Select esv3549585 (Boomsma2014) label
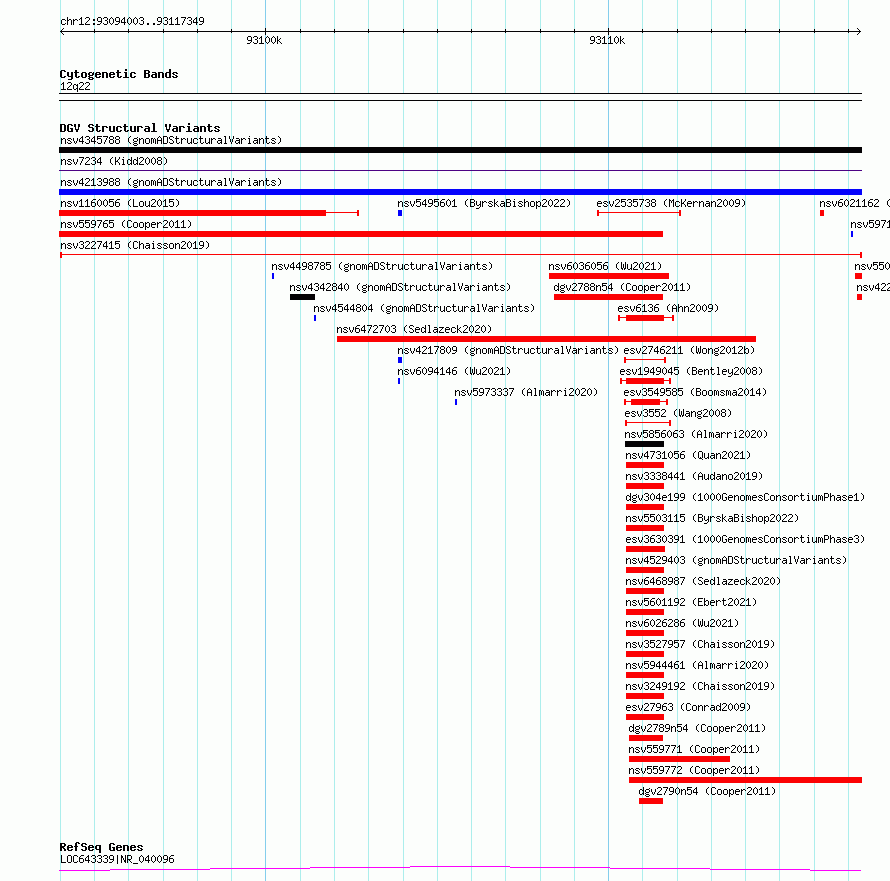The height and width of the screenshot is (881, 890). (x=695, y=392)
